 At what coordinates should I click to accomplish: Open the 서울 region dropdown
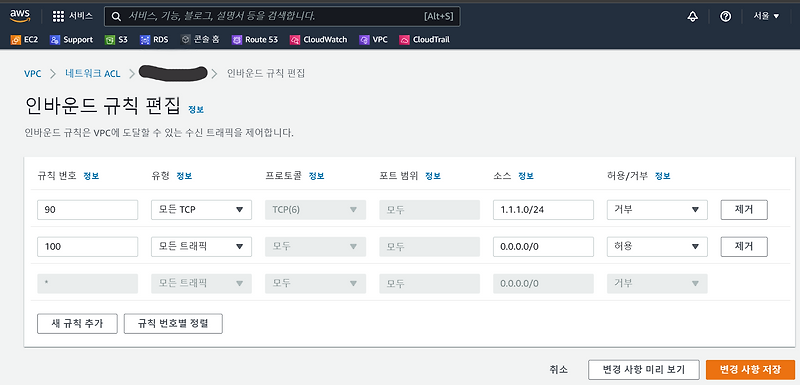point(766,16)
